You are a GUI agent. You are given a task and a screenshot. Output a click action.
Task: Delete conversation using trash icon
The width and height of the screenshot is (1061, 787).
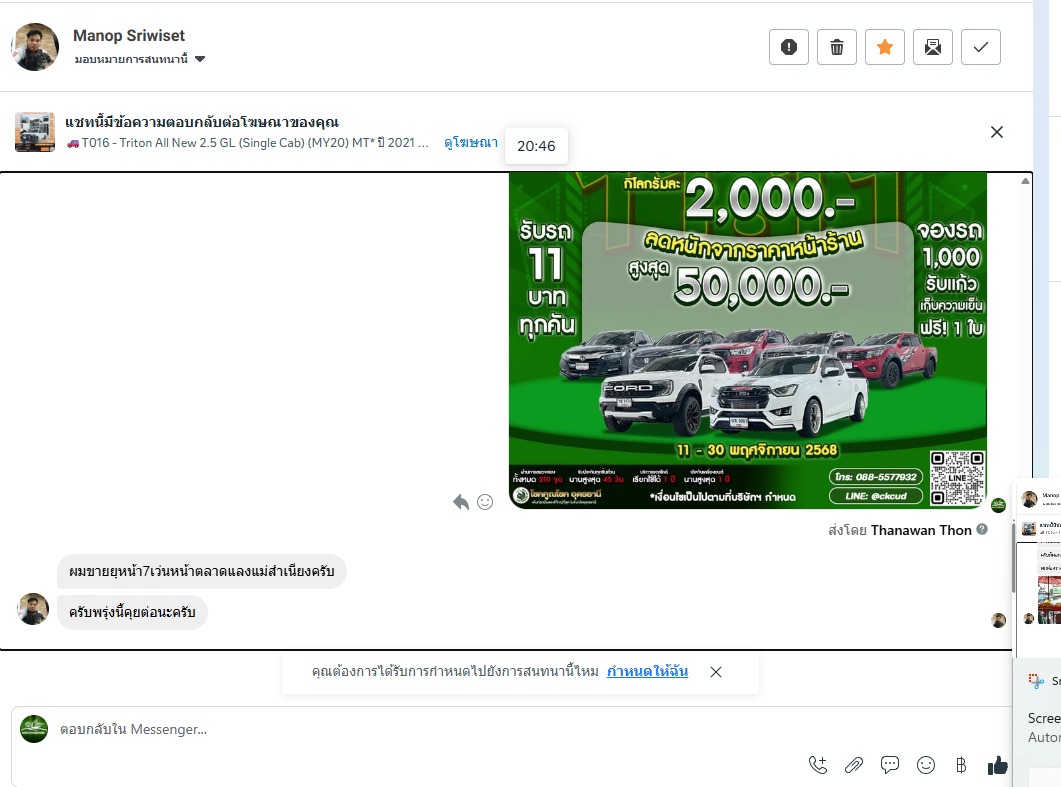click(836, 47)
